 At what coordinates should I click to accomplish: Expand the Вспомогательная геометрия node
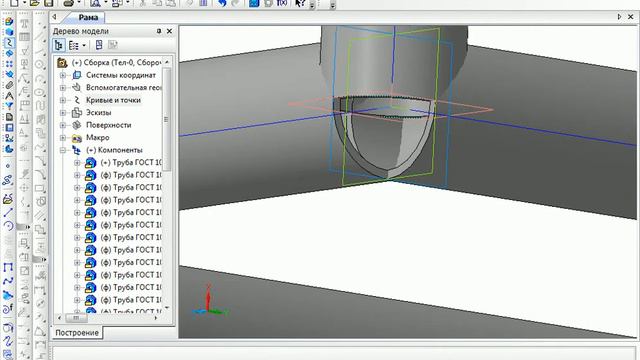pyautogui.click(x=62, y=88)
